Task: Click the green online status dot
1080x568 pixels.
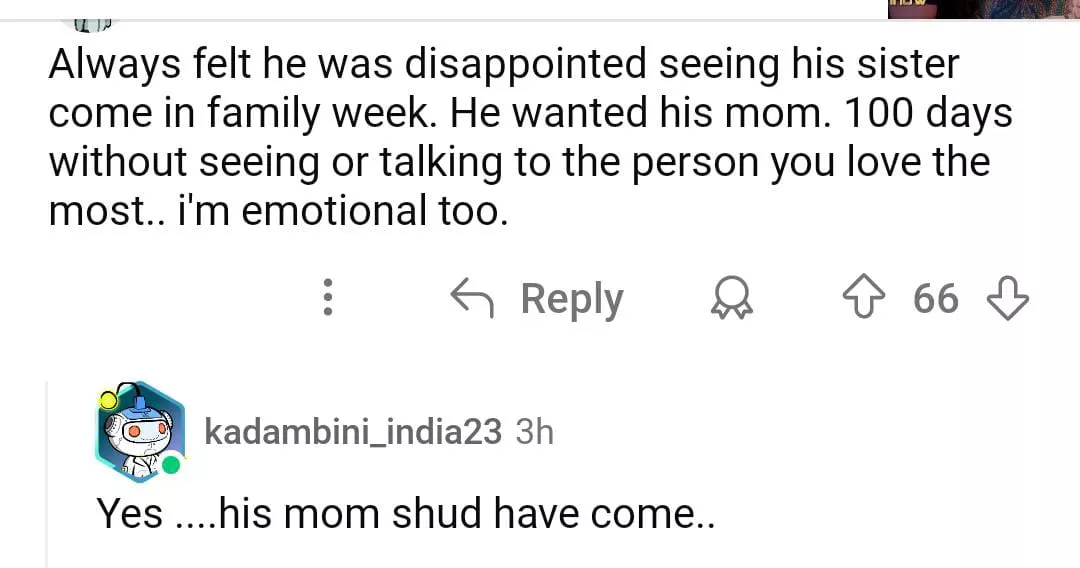Action: coord(172,464)
